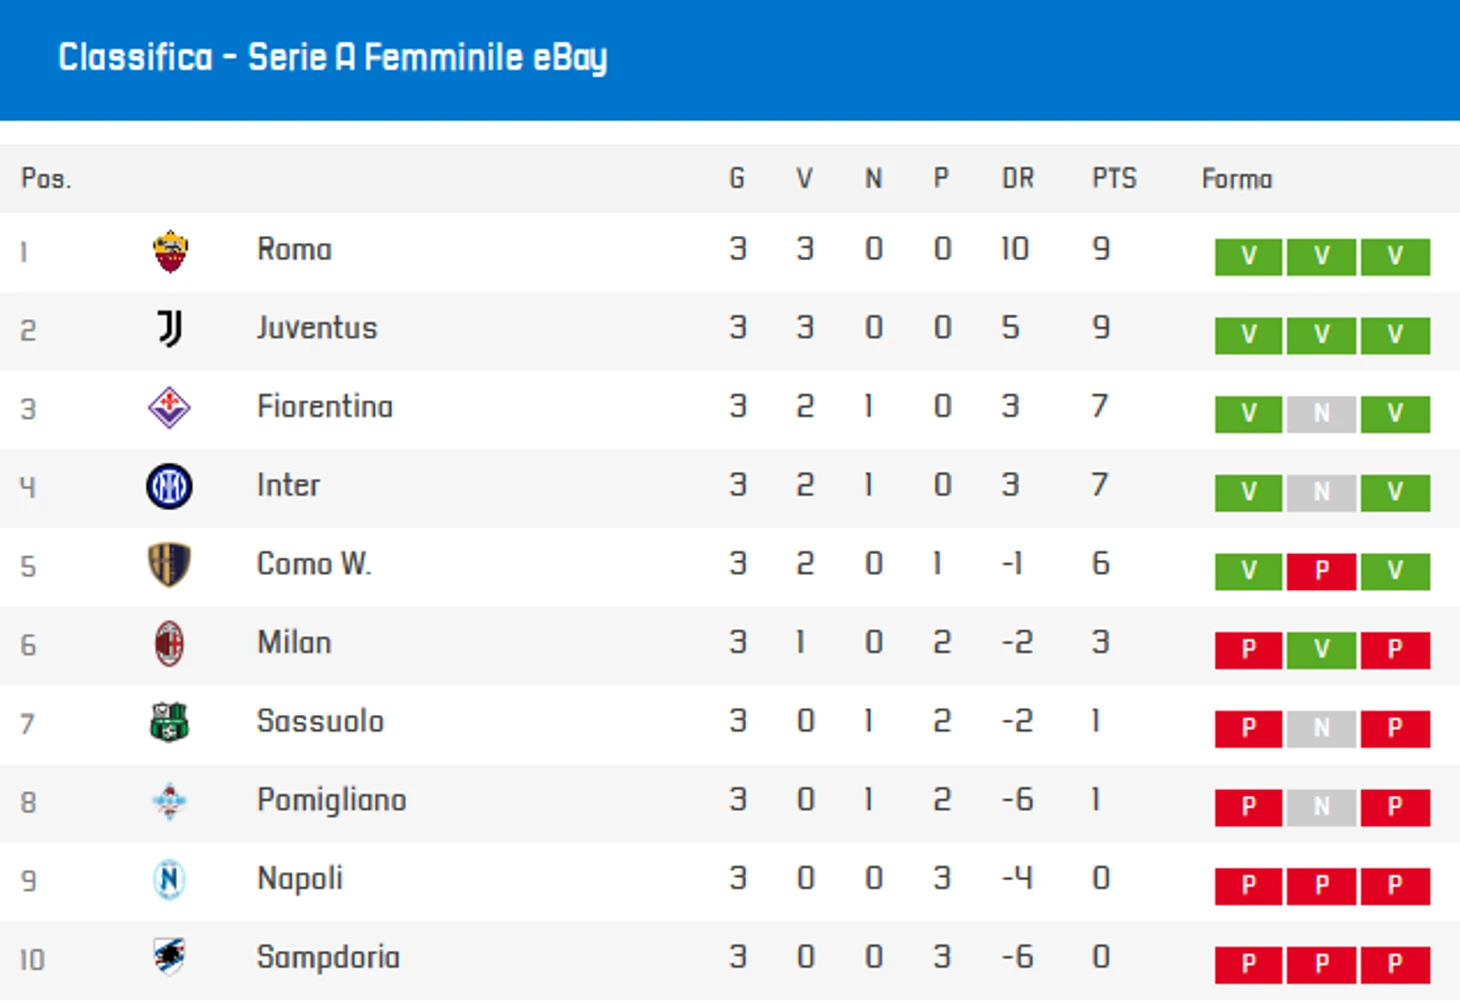This screenshot has height=1004, width=1460.
Task: Click the Forma column header
Action: 1237,179
